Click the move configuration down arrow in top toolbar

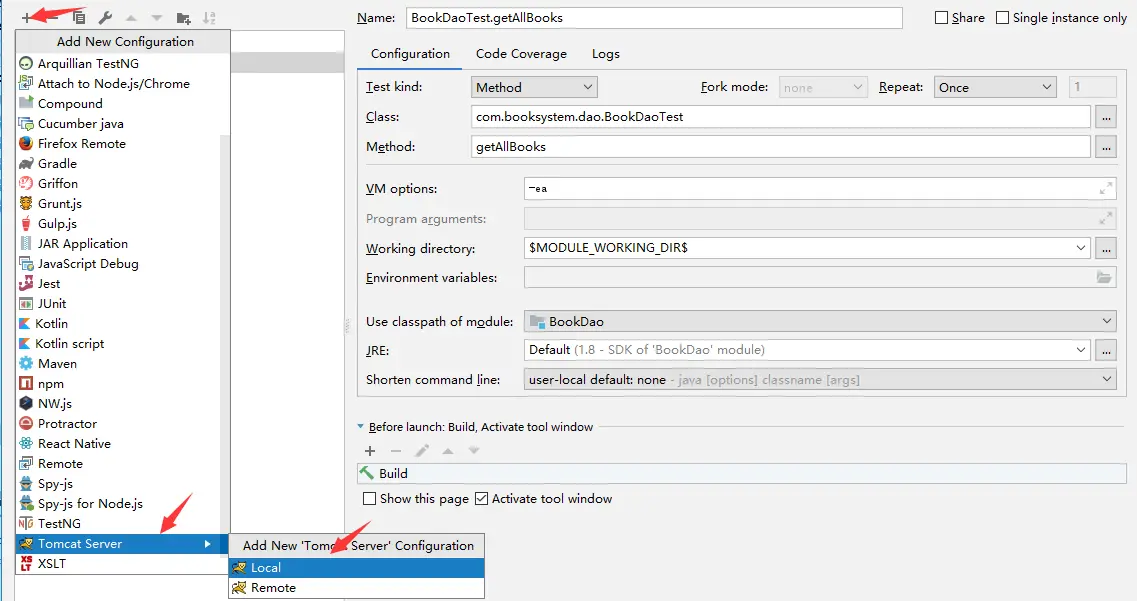click(x=157, y=17)
